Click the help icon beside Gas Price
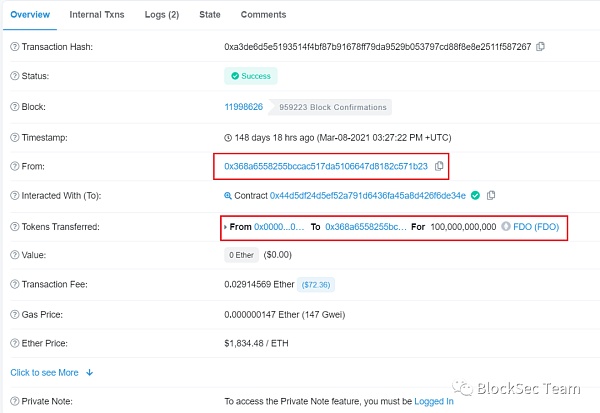Image resolution: width=600 pixels, height=413 pixels. tap(14, 313)
